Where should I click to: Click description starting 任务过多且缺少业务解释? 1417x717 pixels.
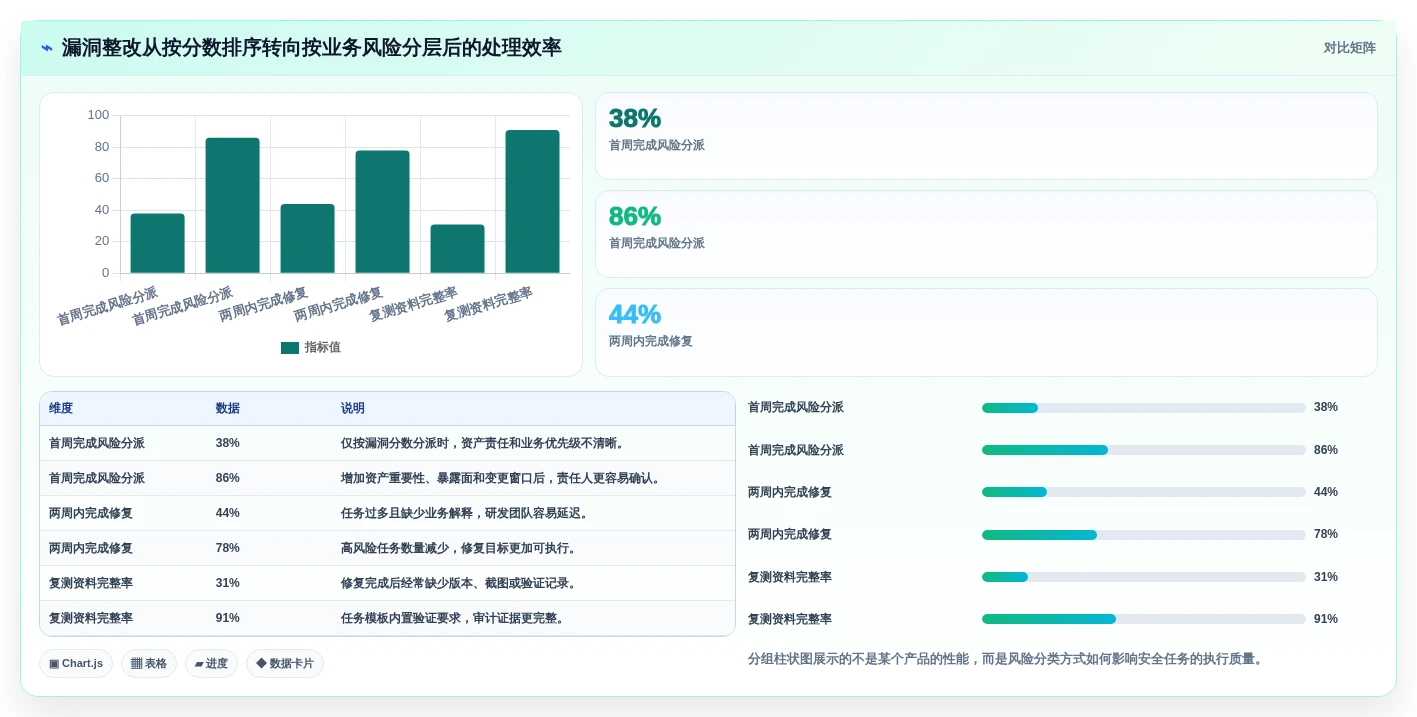(467, 514)
